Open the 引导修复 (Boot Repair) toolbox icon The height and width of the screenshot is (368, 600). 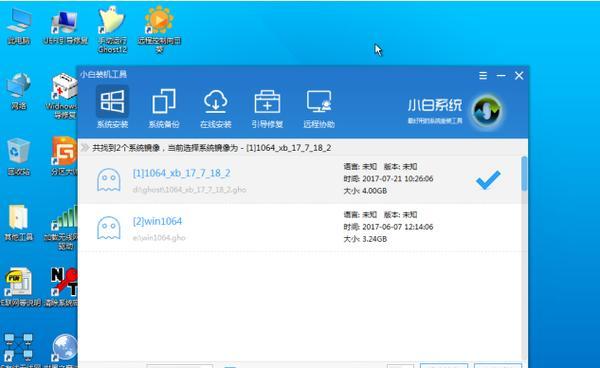pos(267,101)
